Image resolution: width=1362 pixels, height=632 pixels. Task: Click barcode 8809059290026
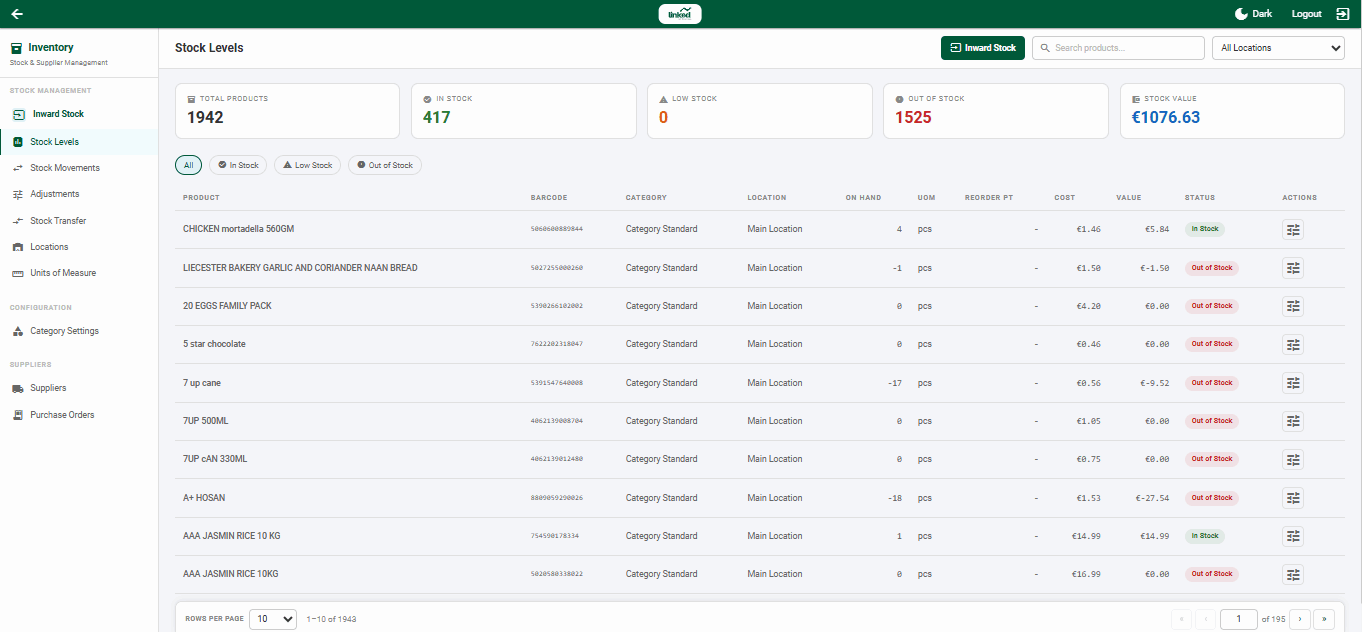click(x=557, y=498)
